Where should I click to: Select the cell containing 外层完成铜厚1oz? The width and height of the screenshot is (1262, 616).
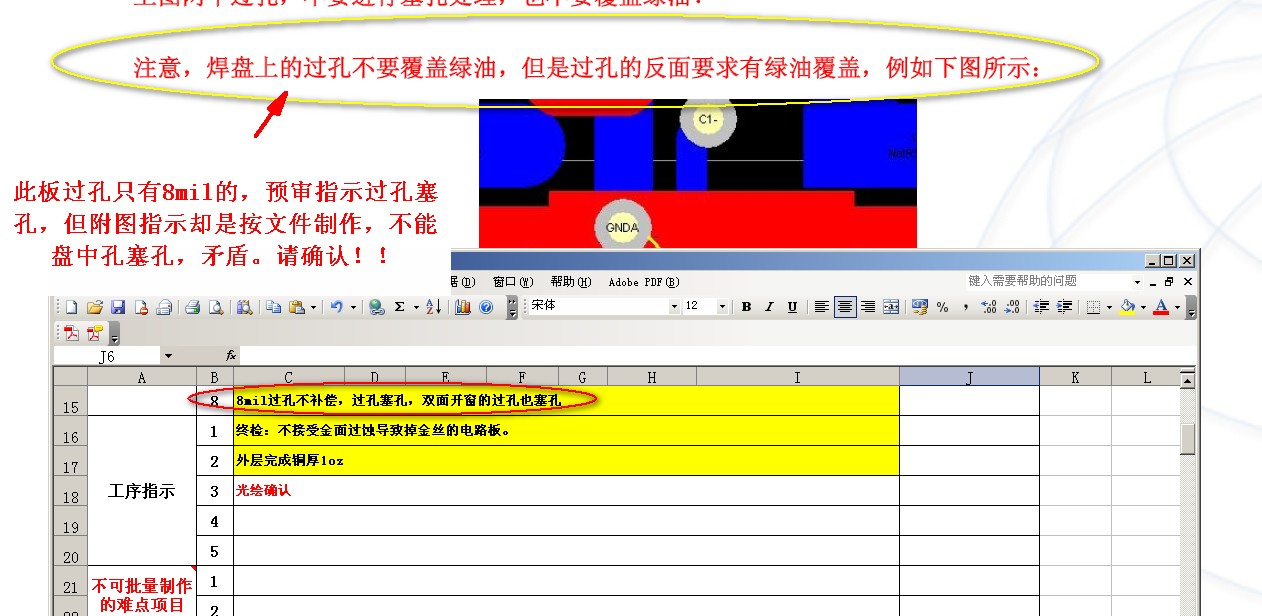566,461
